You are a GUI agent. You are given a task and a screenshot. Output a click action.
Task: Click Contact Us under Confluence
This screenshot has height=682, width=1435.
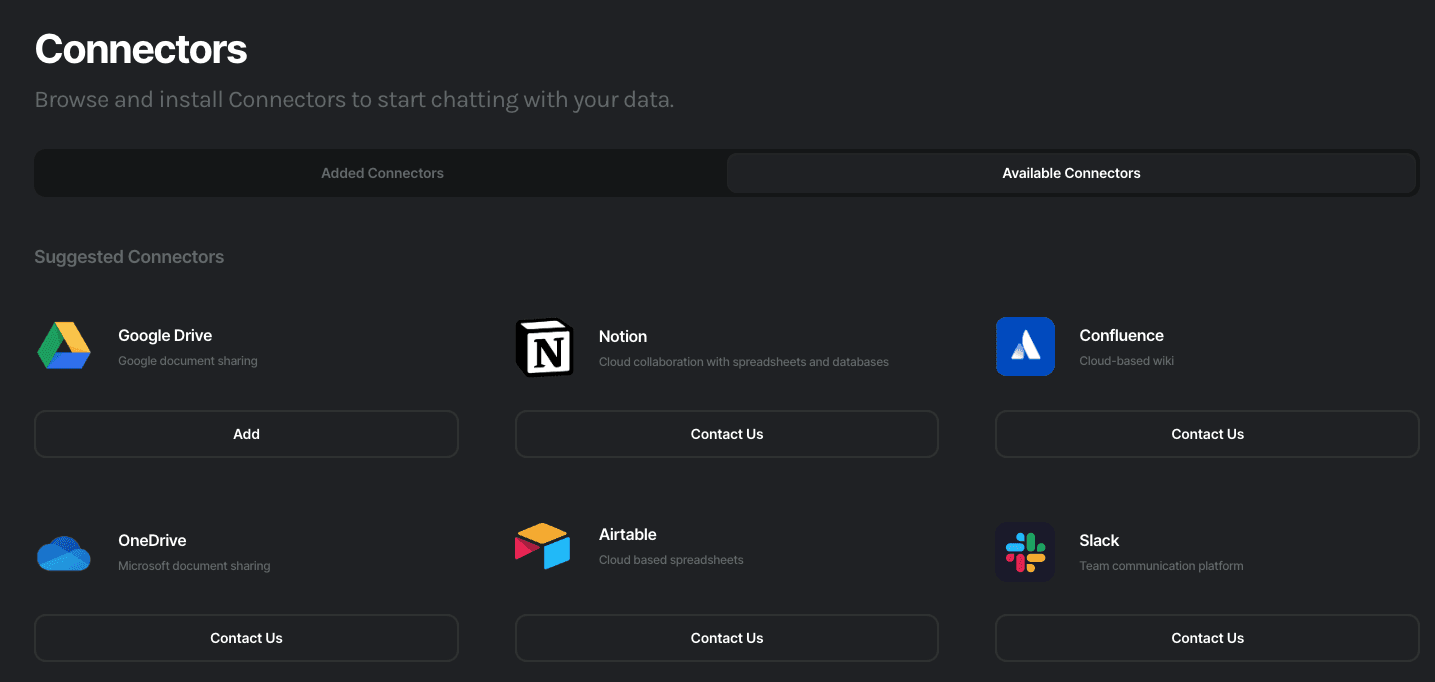(x=1207, y=434)
